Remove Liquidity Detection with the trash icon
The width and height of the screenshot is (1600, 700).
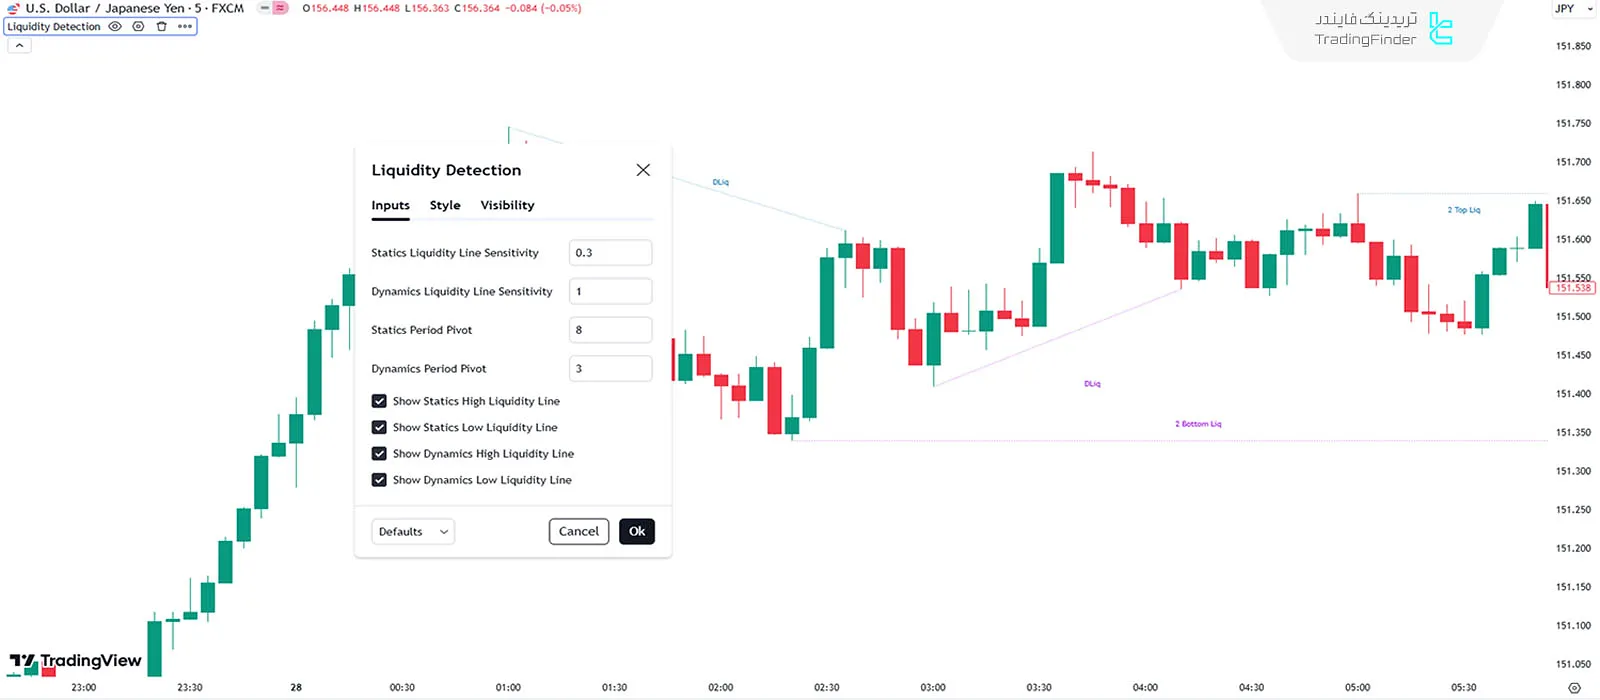[161, 27]
